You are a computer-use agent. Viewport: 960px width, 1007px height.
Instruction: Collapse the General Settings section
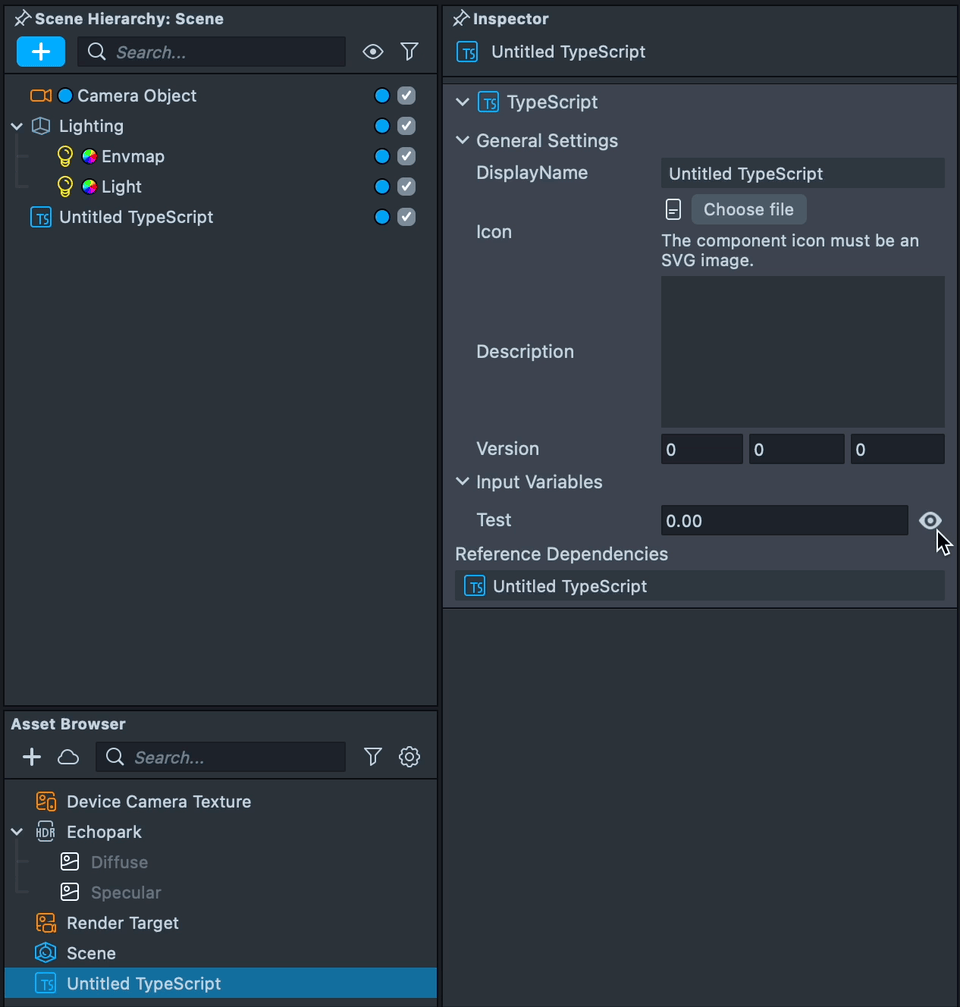(x=462, y=141)
